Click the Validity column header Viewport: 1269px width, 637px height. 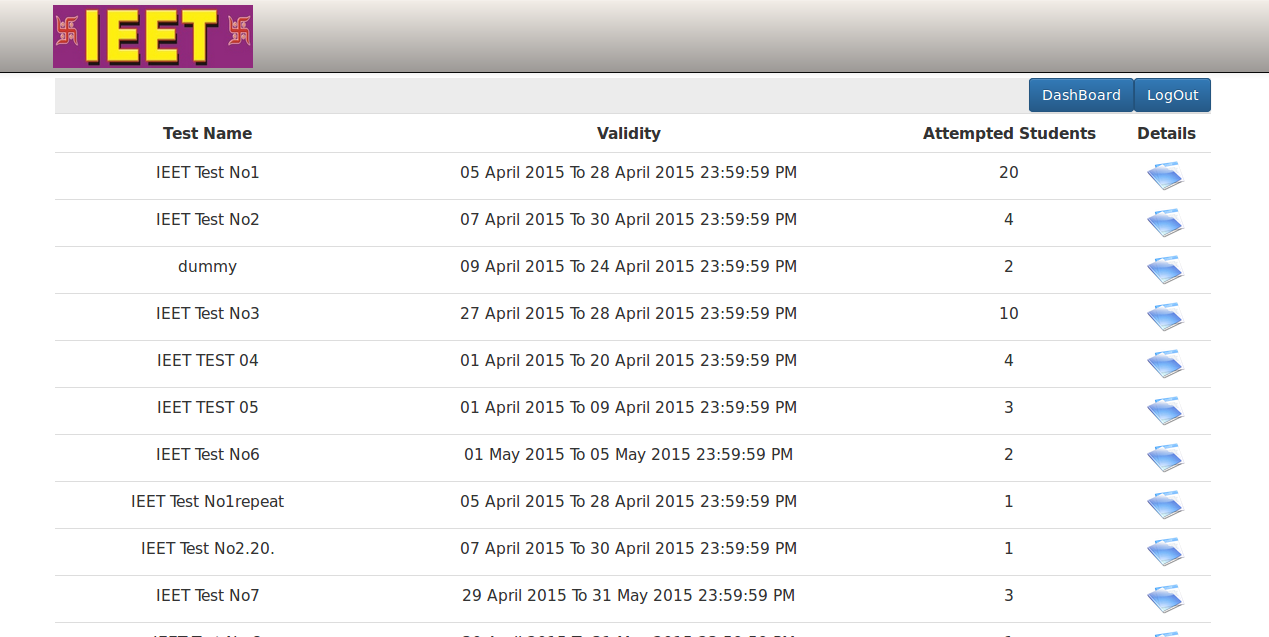pos(628,134)
